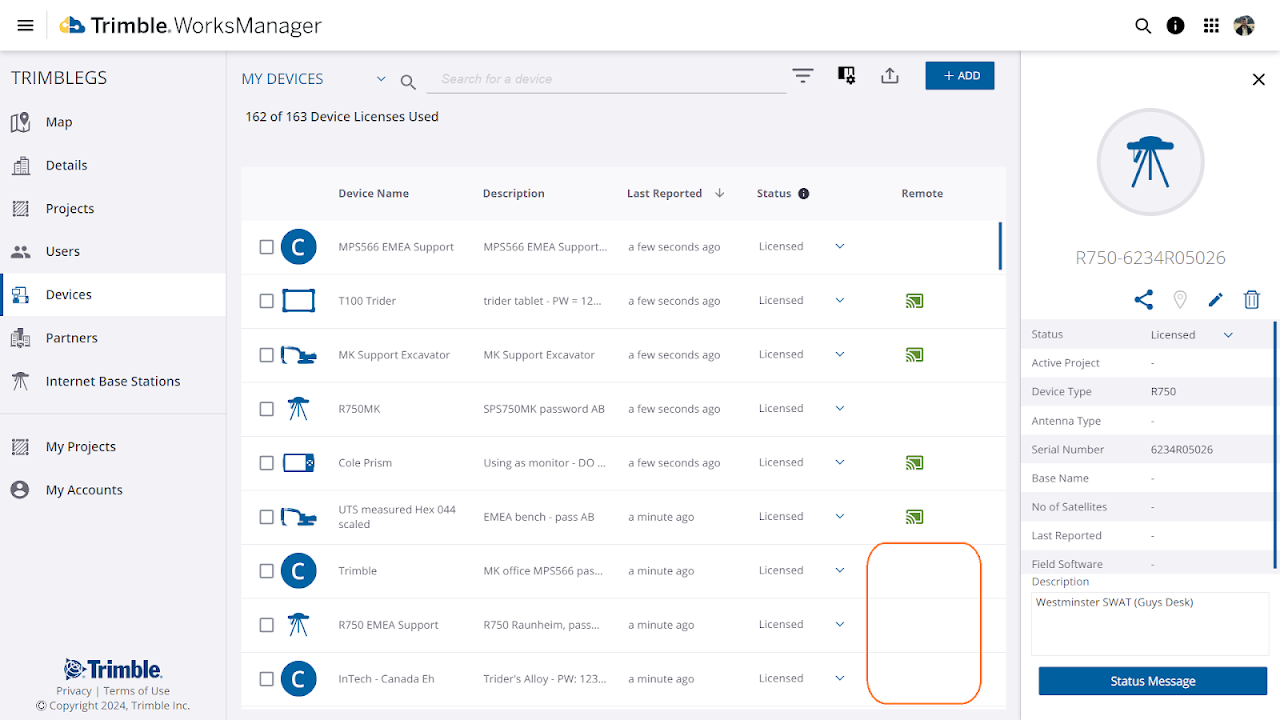This screenshot has width=1280, height=720.
Task: Expand status dropdown for InTech - Canada Eh
Action: click(x=840, y=679)
